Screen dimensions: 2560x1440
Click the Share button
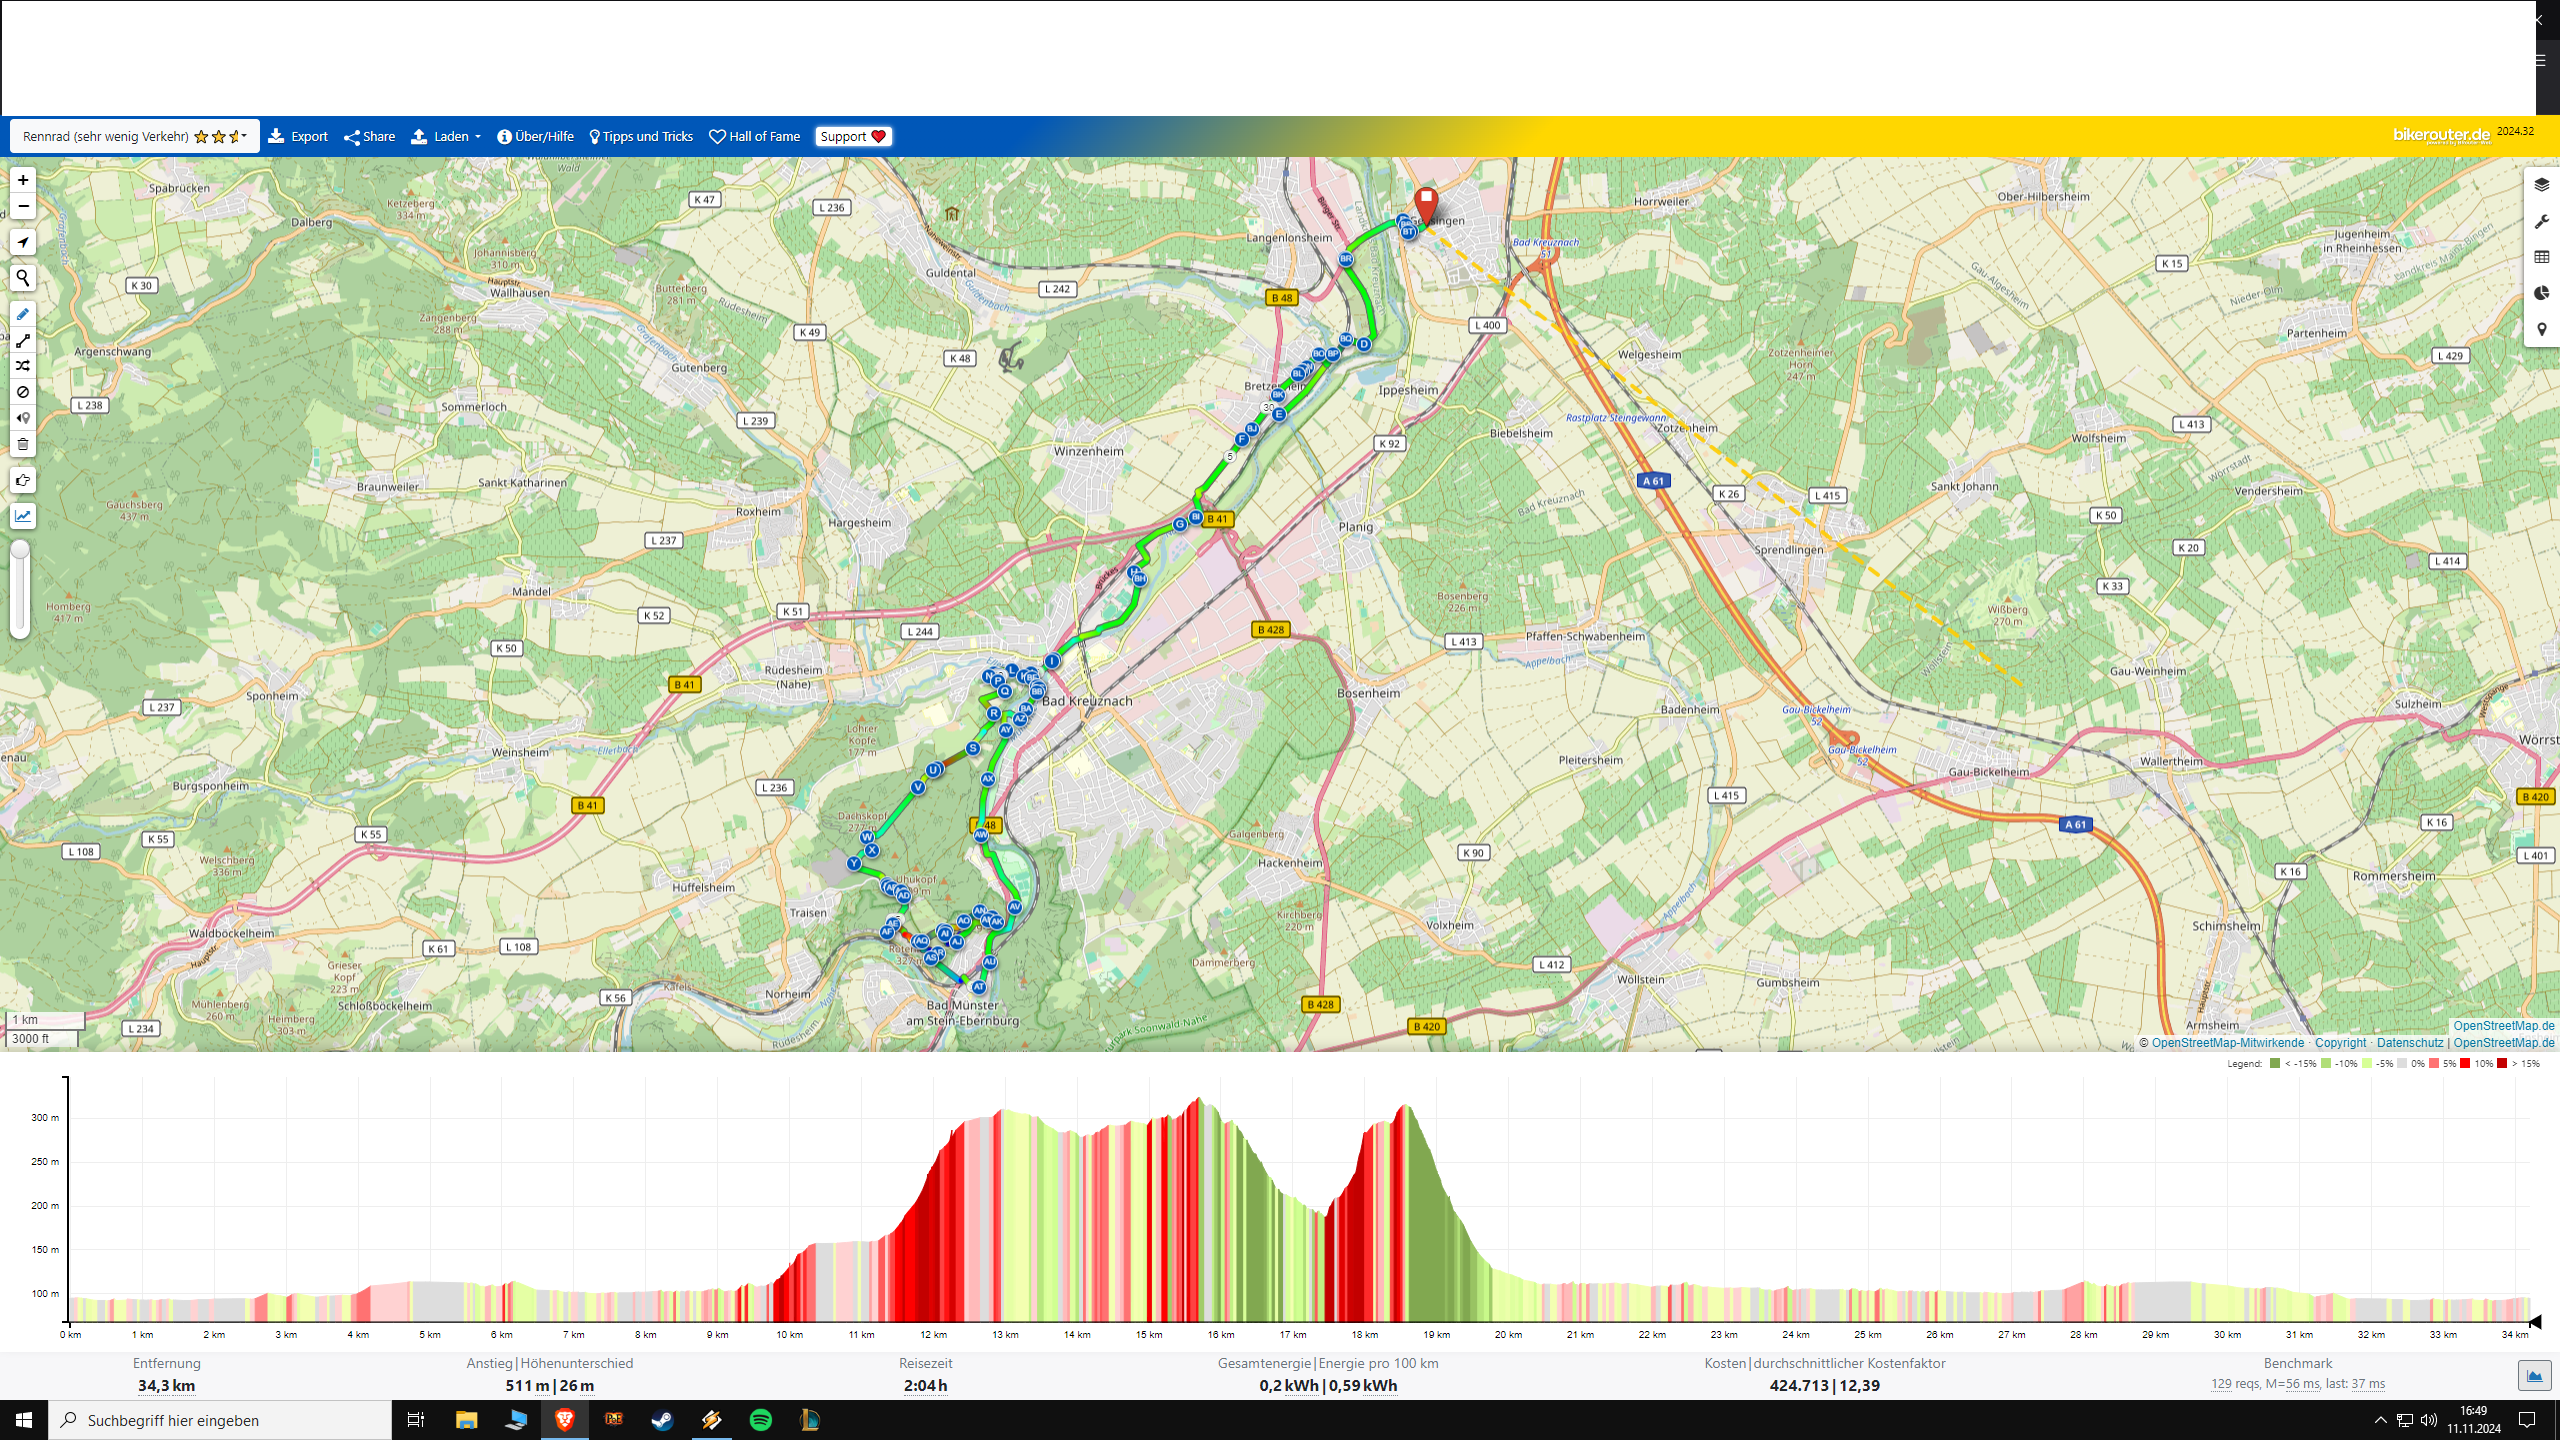tap(370, 136)
